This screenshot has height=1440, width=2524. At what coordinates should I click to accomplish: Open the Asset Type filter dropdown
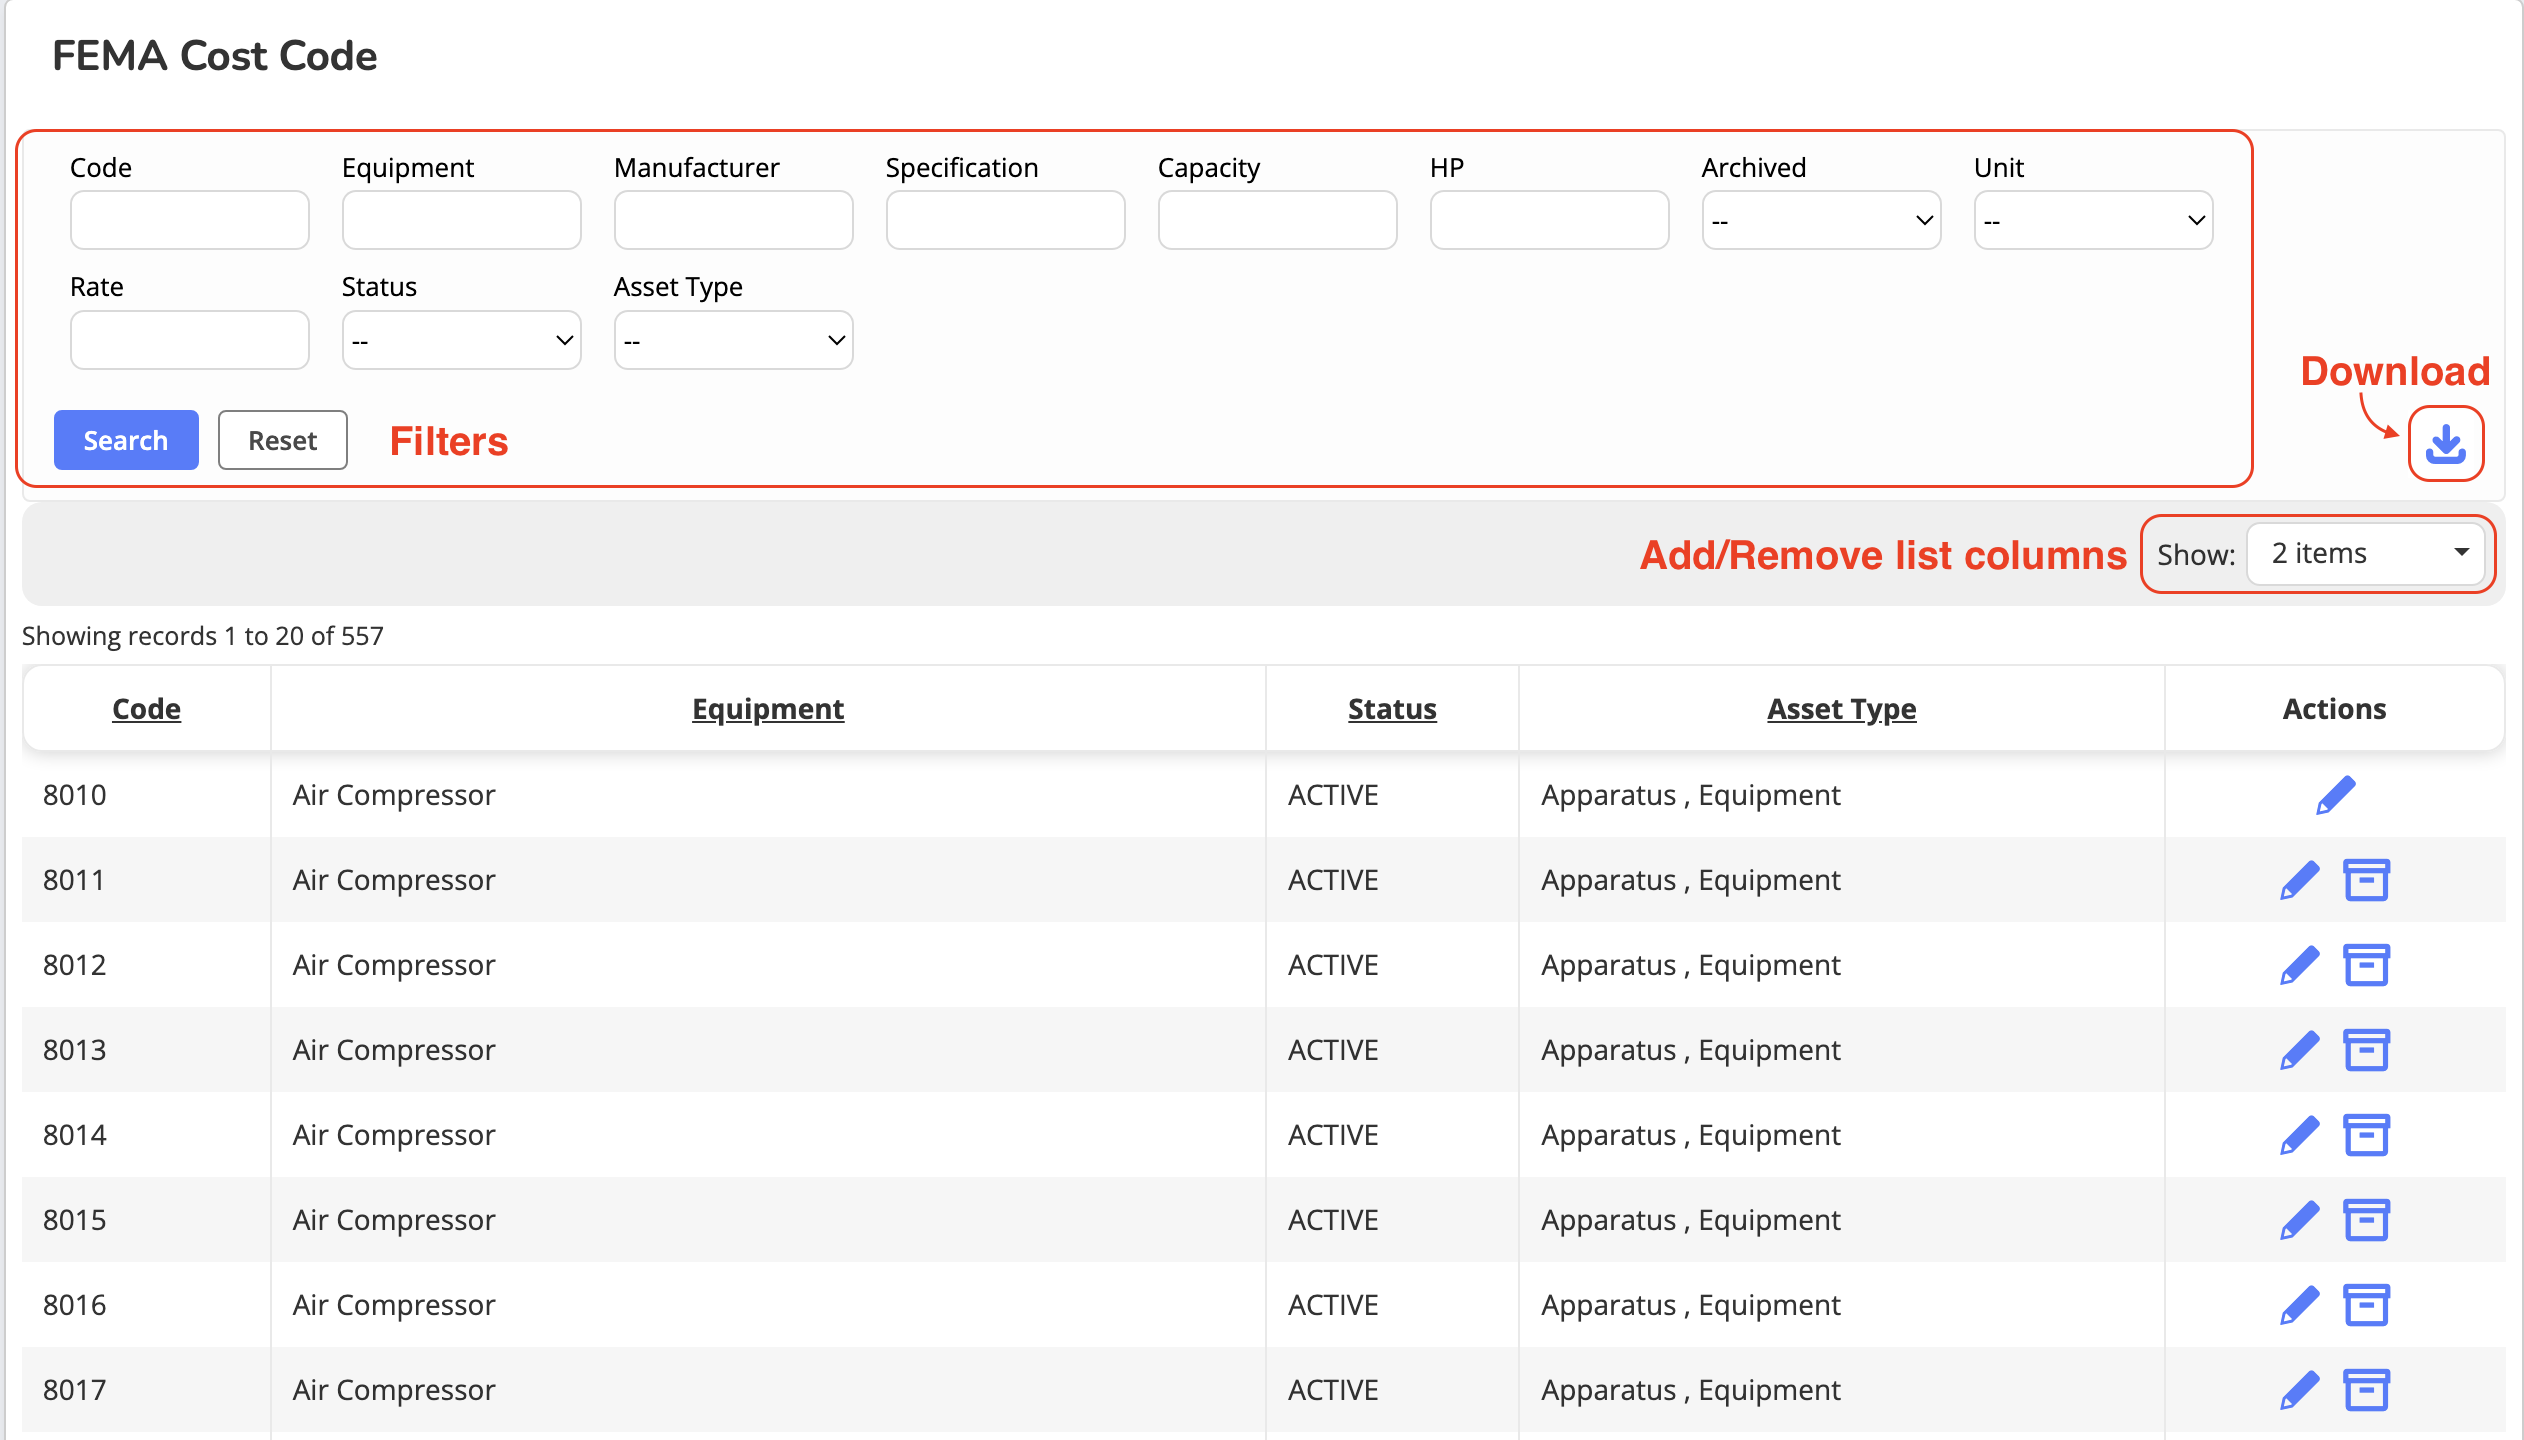tap(733, 340)
